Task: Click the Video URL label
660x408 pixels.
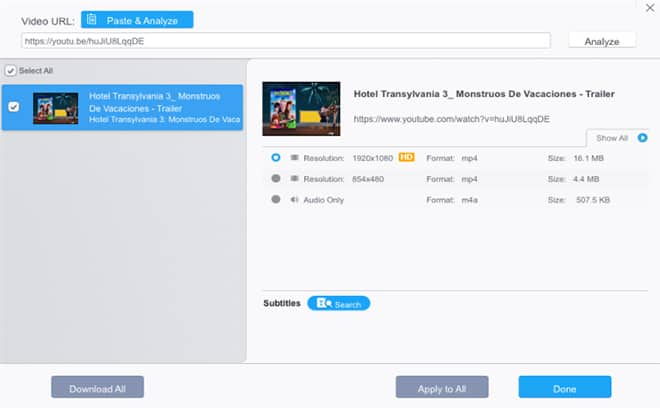Action: 48,21
